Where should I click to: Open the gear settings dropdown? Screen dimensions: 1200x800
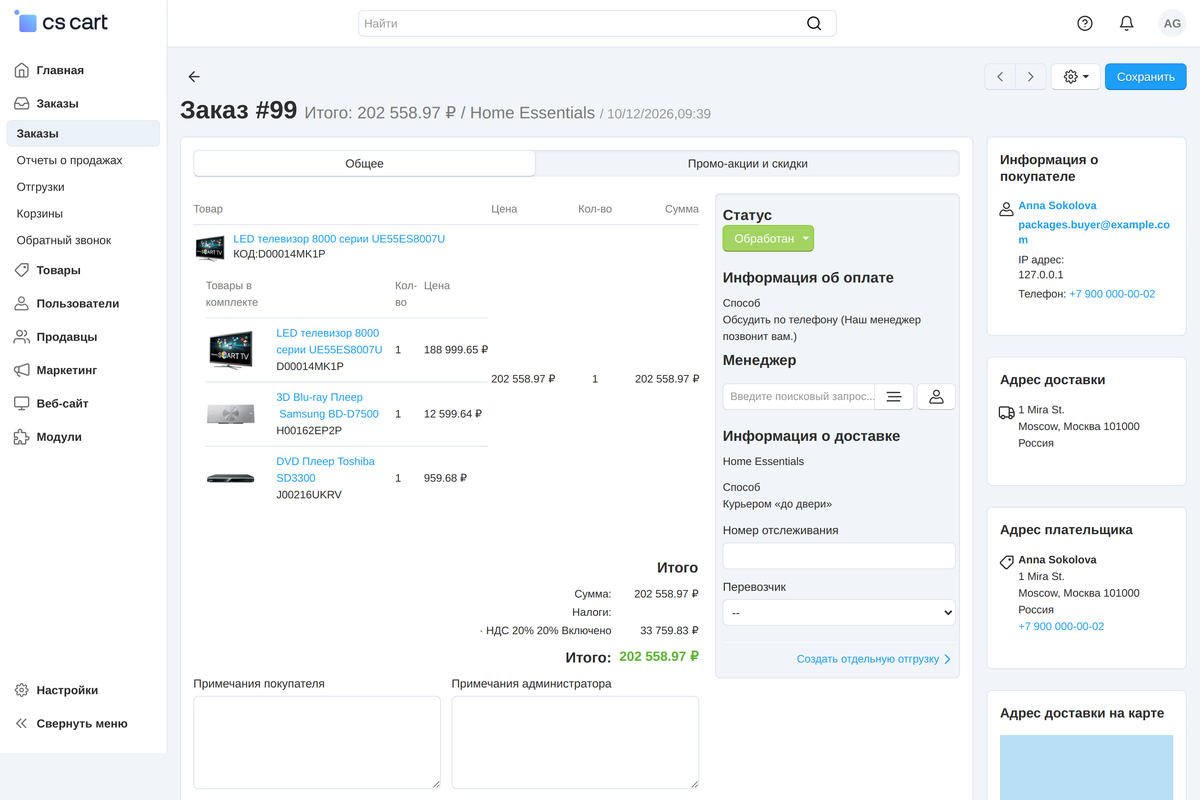coord(1076,77)
